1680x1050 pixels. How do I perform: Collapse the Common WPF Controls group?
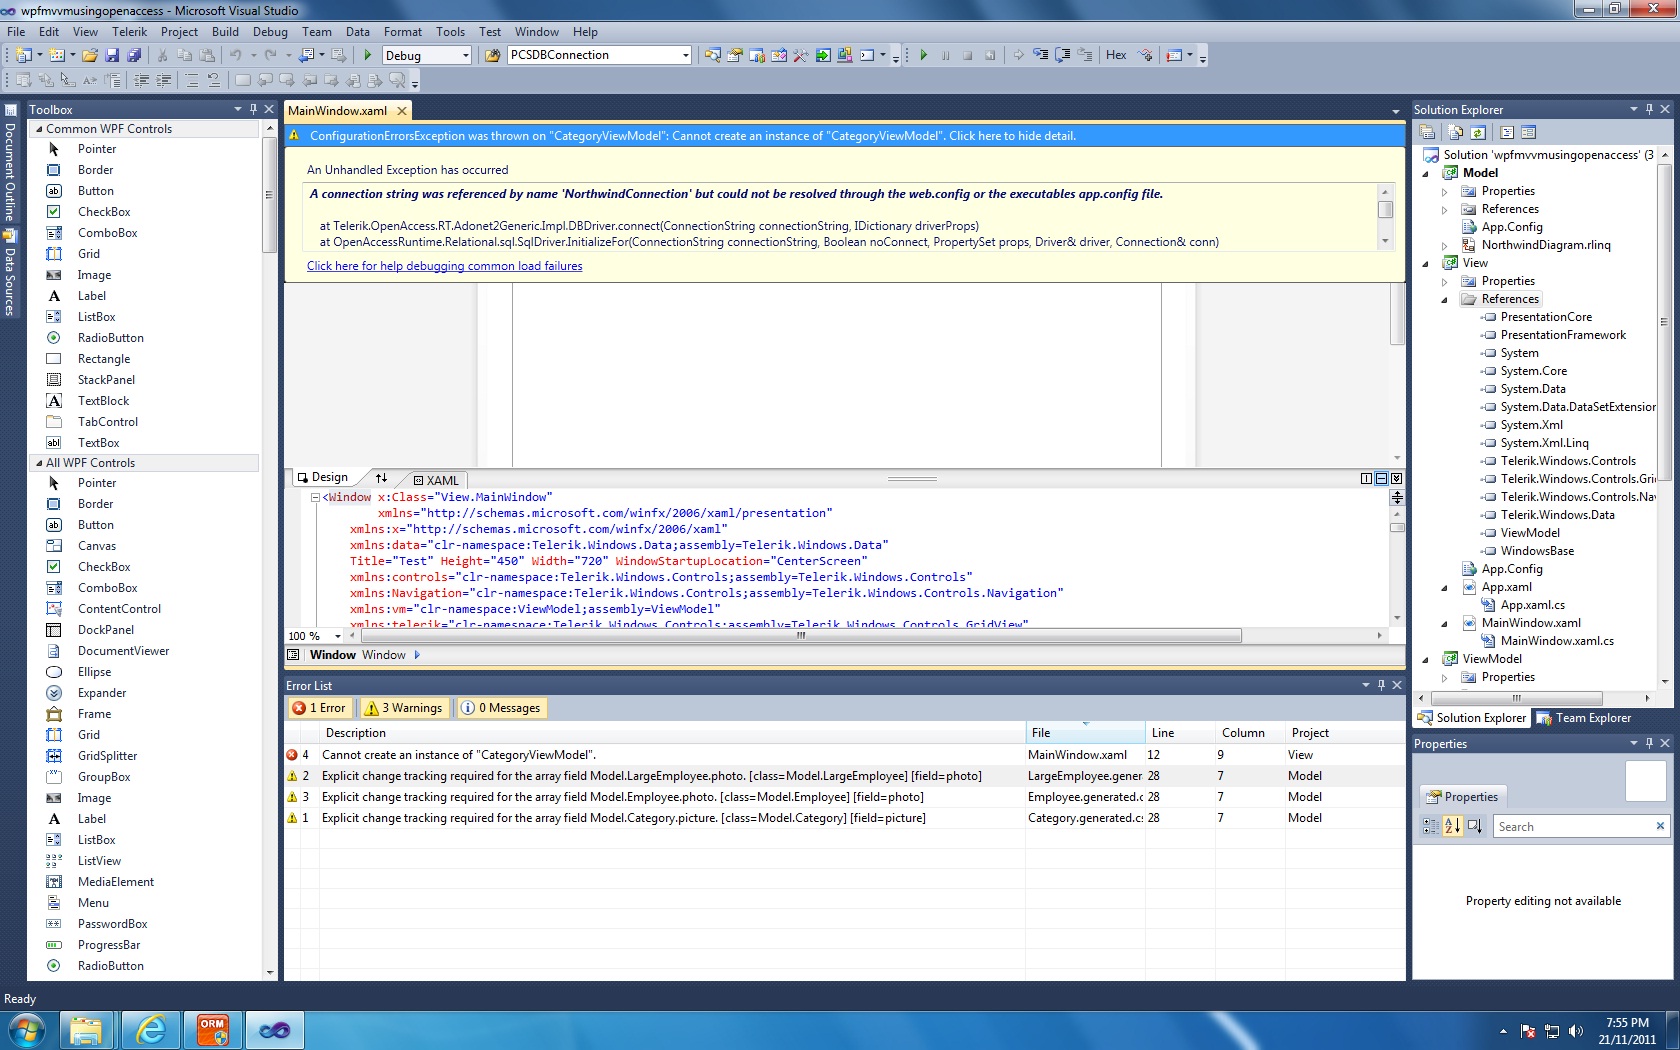[40, 129]
